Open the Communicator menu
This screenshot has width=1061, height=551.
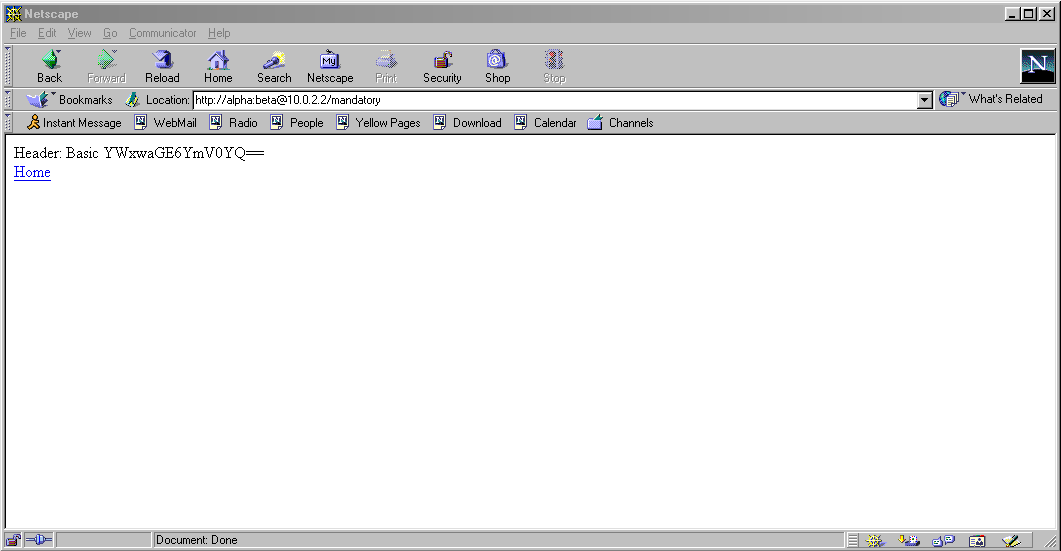click(162, 33)
